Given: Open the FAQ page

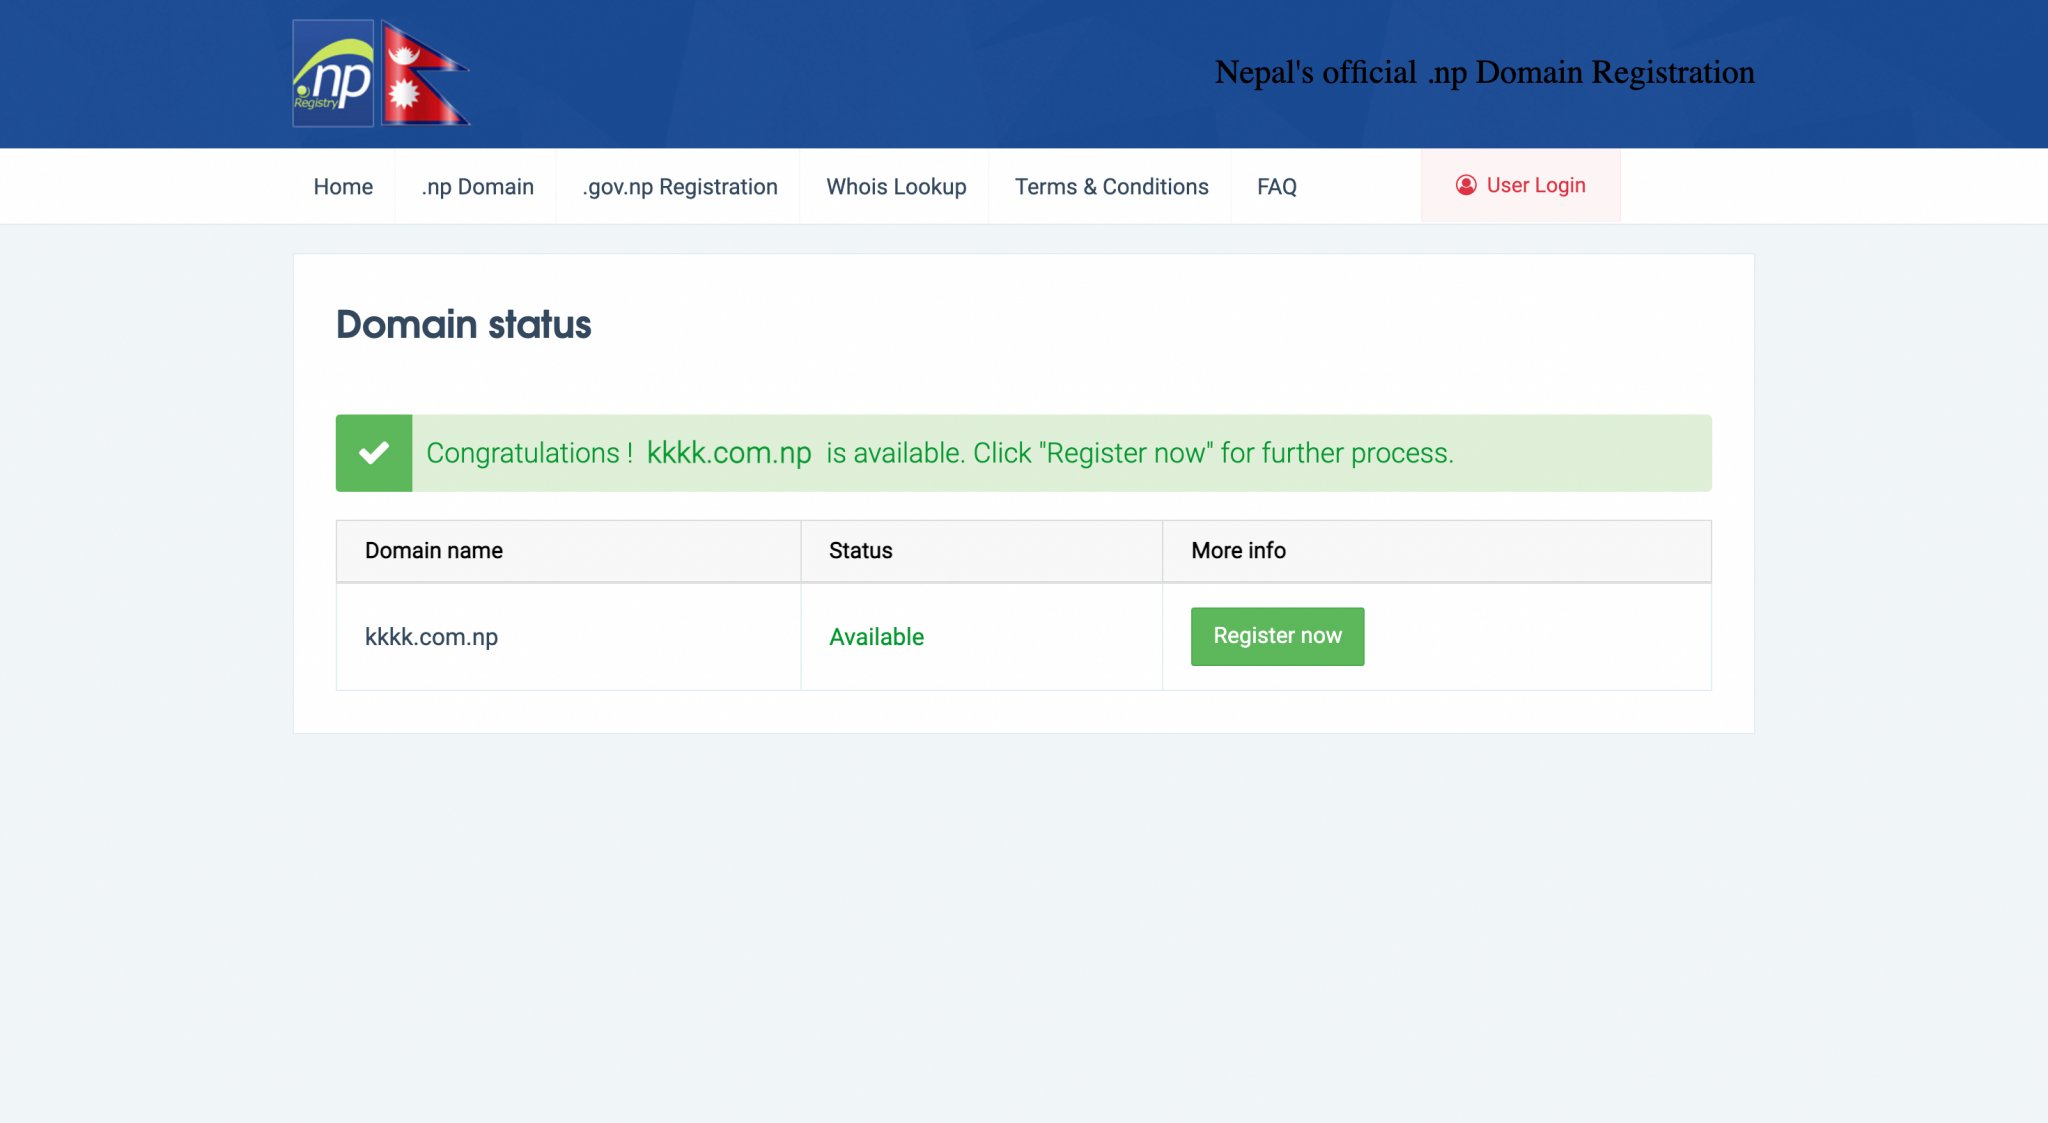Looking at the screenshot, I should coord(1276,186).
